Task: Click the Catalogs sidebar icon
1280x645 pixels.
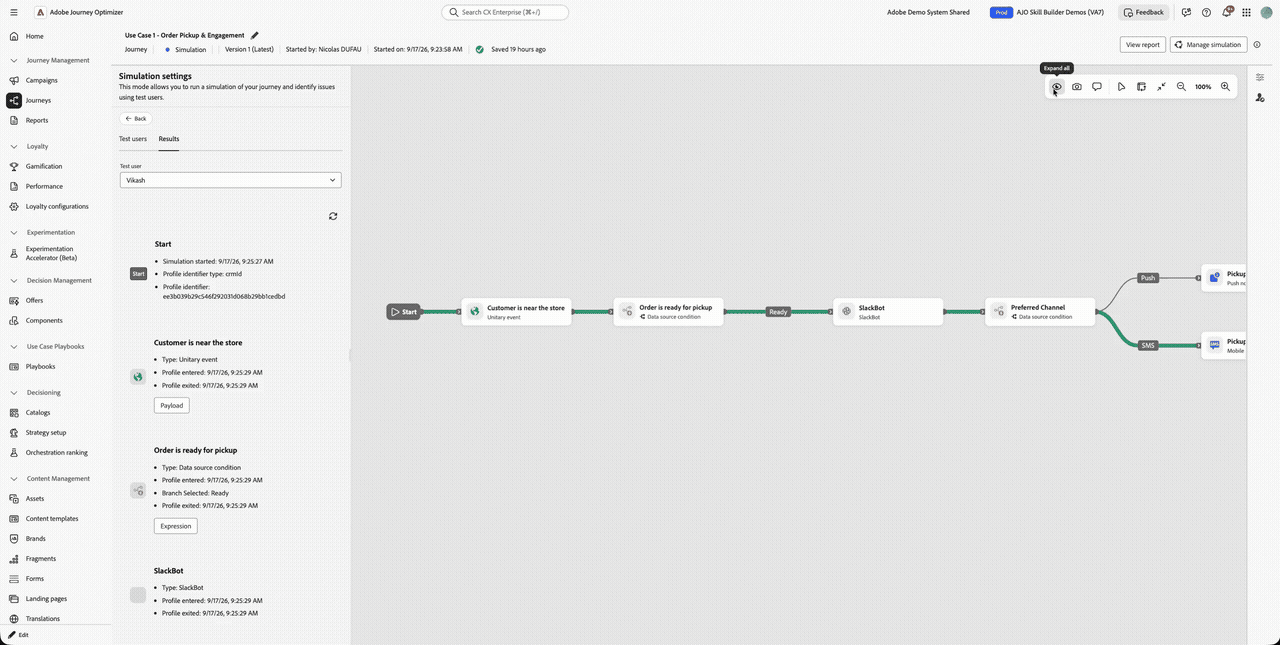Action: tap(14, 412)
